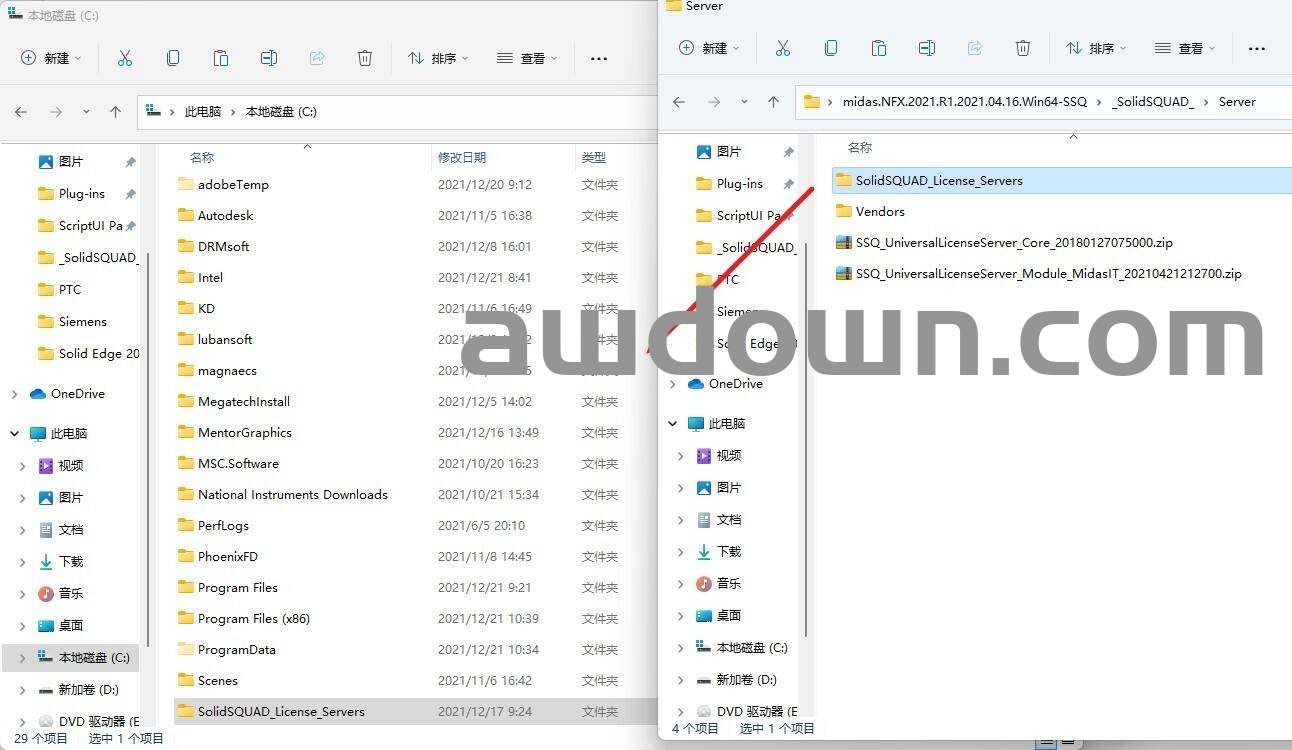Click the Rename icon in the Server window toolbar
The width and height of the screenshot is (1292, 750).
tap(927, 49)
